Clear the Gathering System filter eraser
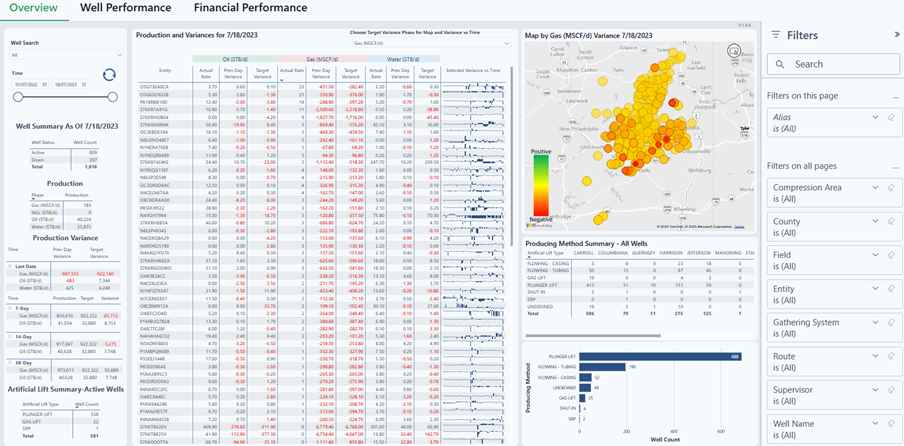The height and width of the screenshot is (446, 904). click(x=891, y=323)
